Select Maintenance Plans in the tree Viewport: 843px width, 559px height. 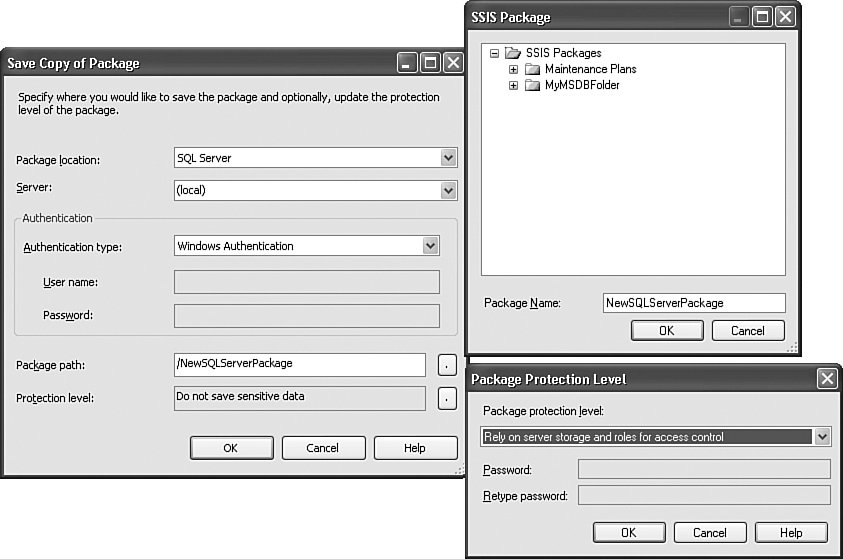590,69
